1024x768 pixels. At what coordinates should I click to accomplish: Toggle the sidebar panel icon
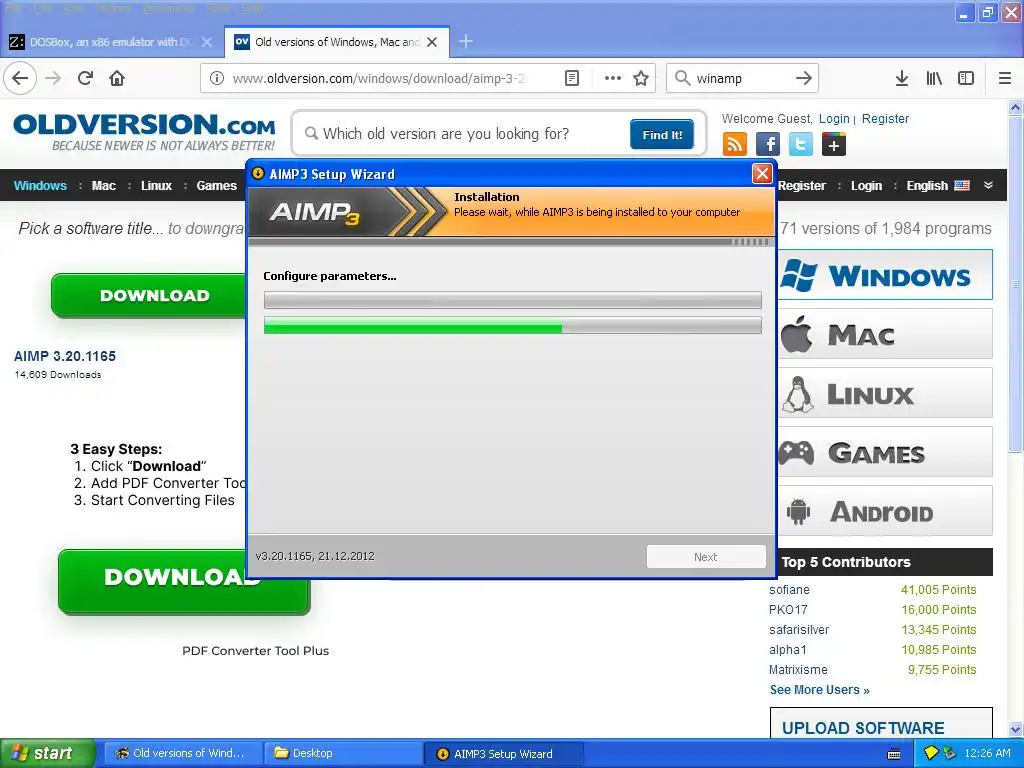pos(966,78)
